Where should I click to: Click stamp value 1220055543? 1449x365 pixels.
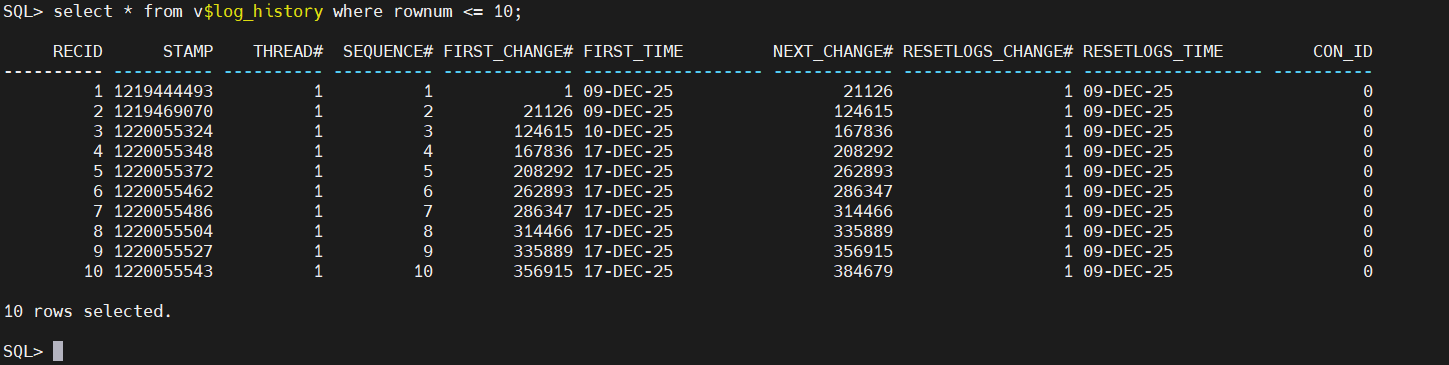click(163, 271)
